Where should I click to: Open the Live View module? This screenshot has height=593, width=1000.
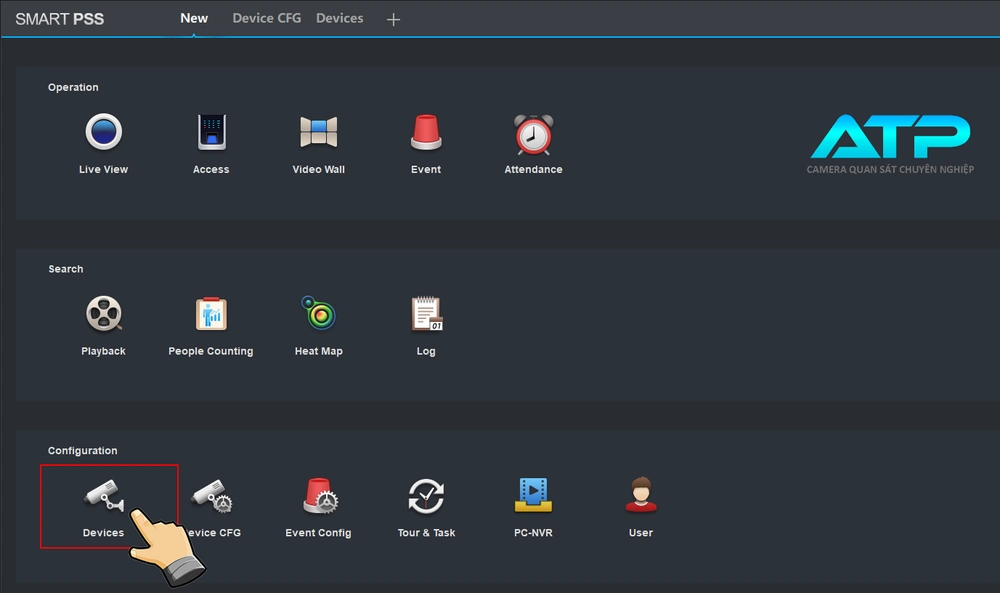coord(103,133)
